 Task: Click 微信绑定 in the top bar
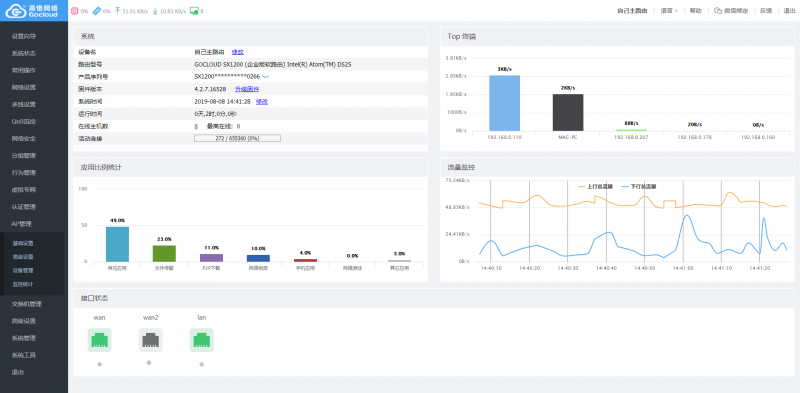point(736,11)
